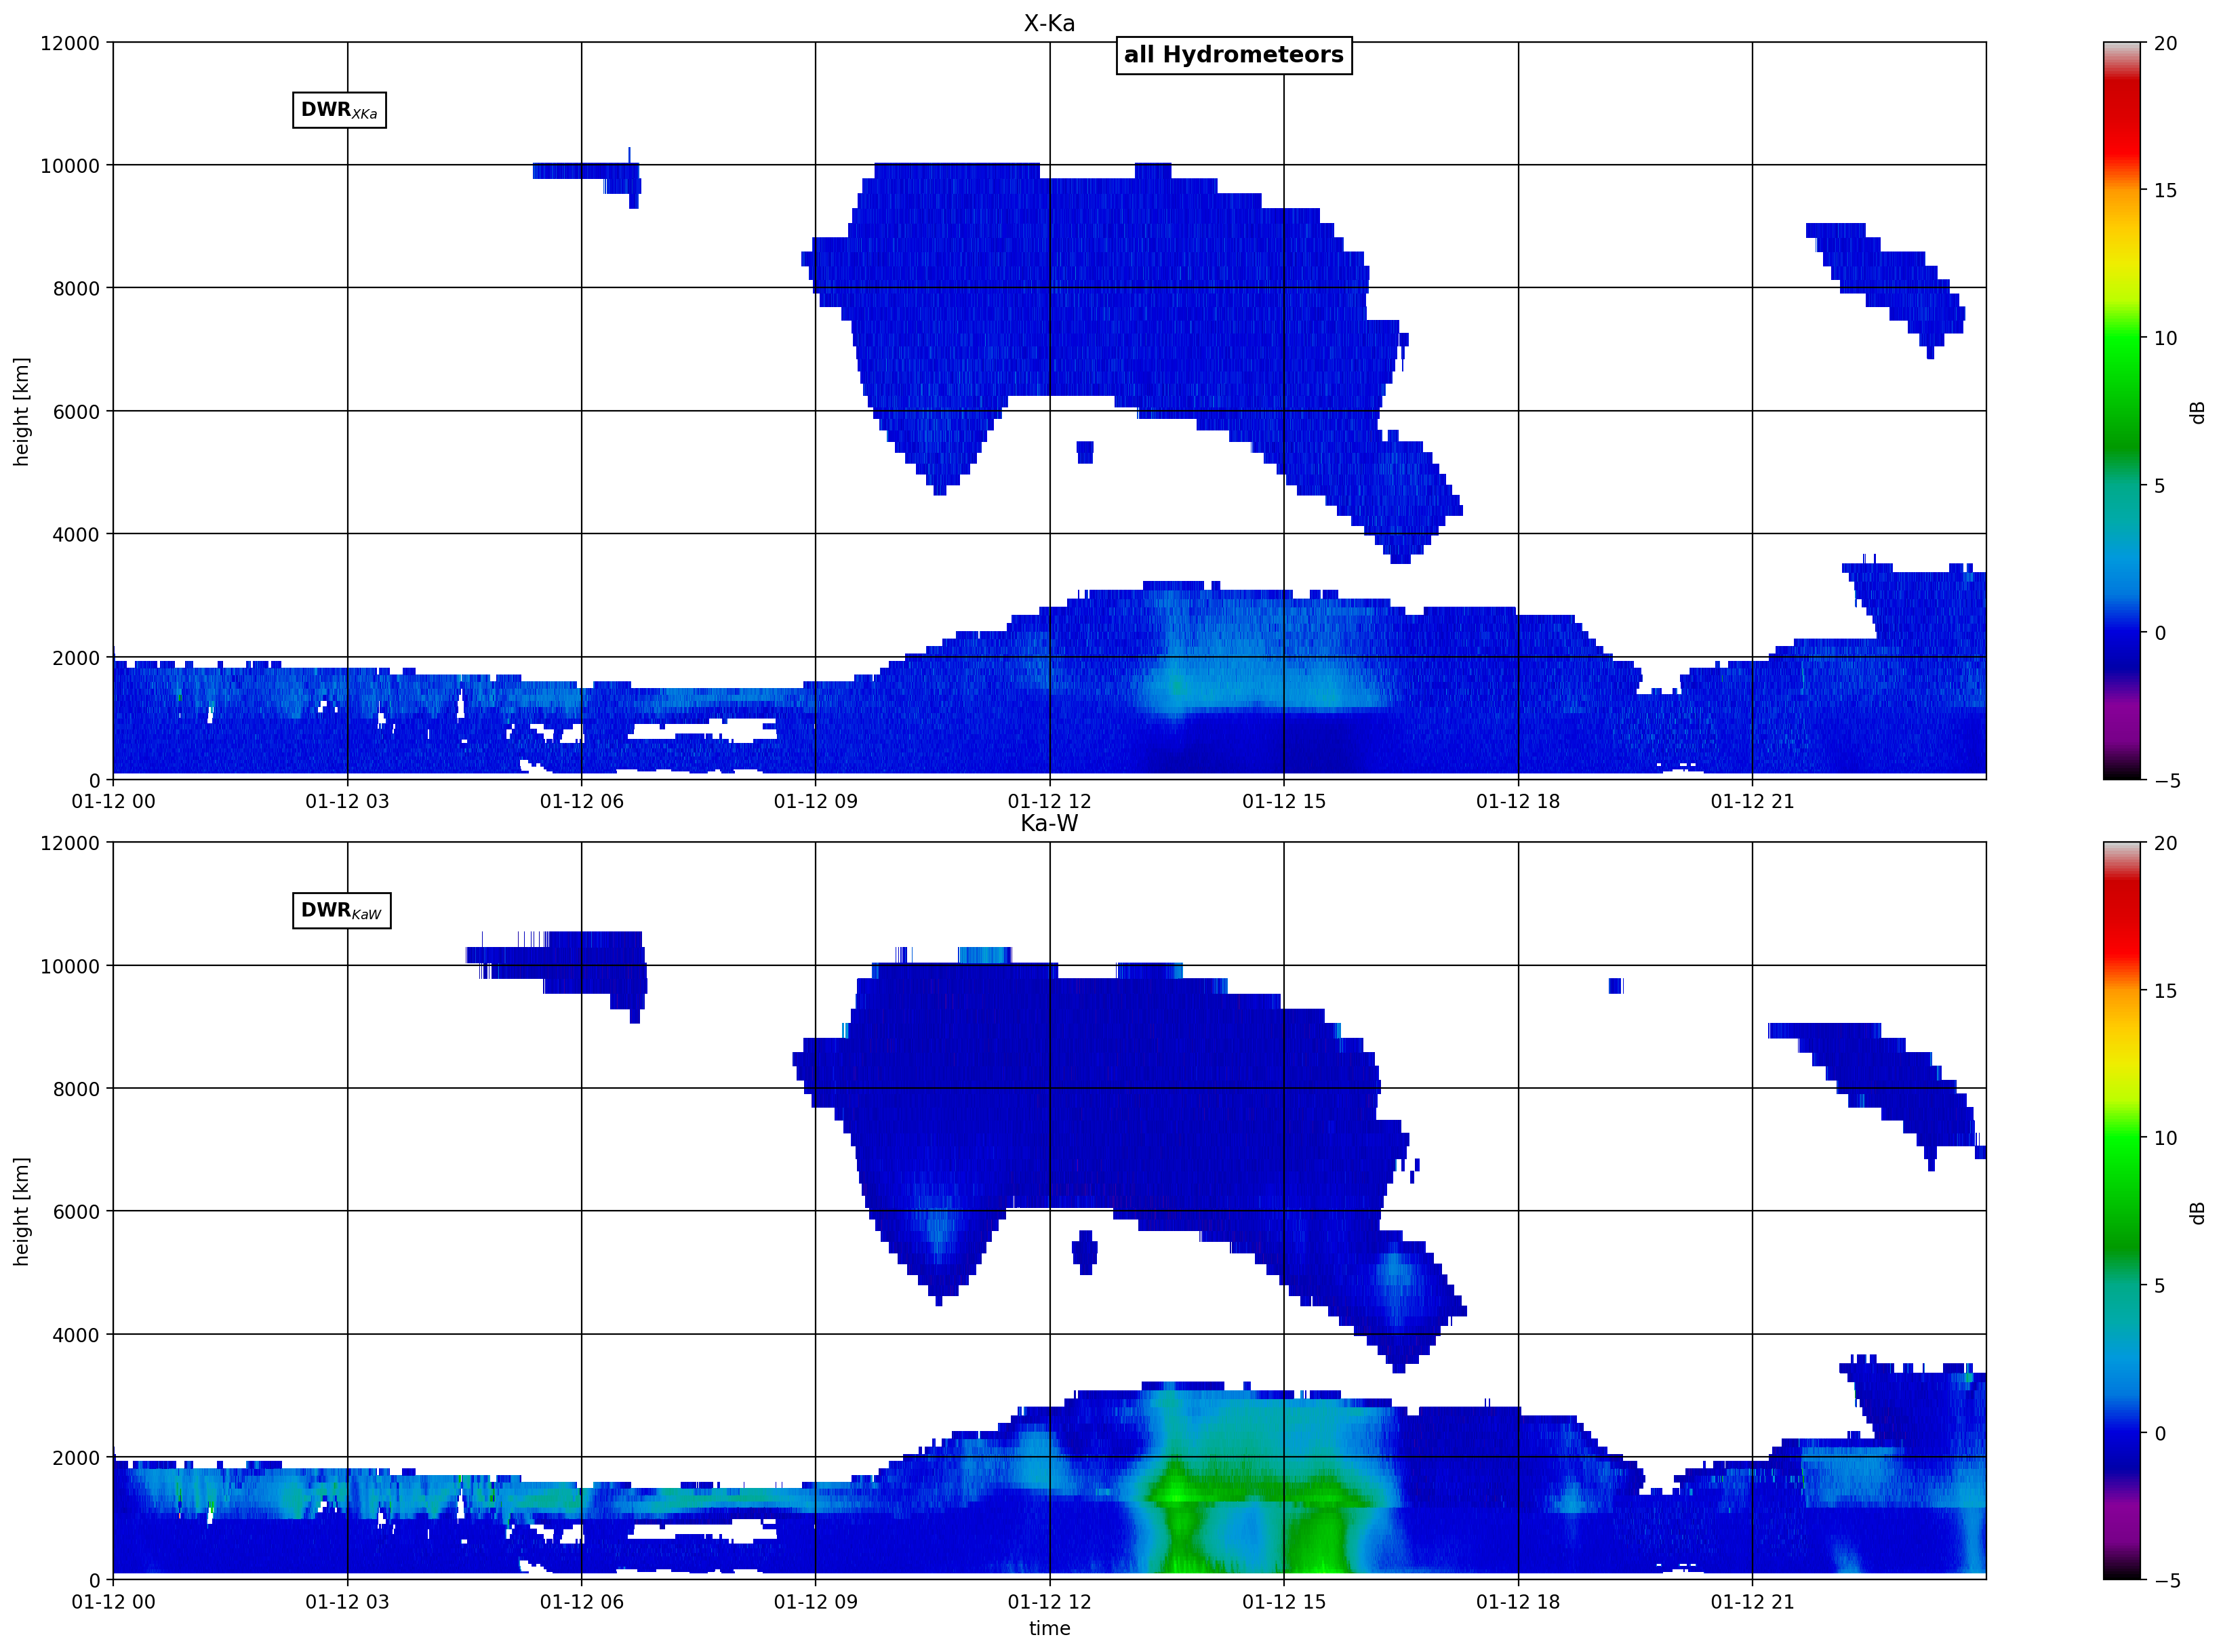Click the "20" tick on the bottom colorbar

(2165, 843)
